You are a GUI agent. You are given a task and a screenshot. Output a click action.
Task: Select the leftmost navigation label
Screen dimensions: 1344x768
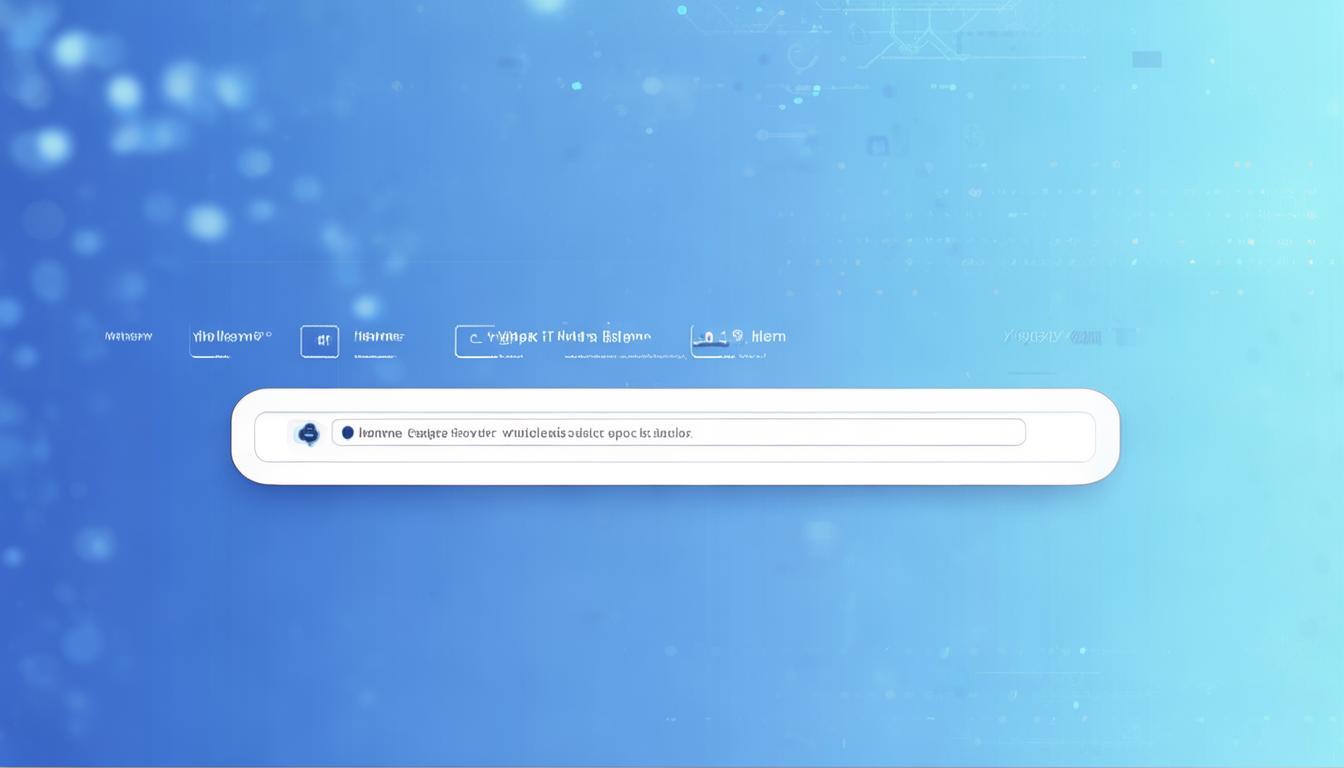(x=128, y=336)
